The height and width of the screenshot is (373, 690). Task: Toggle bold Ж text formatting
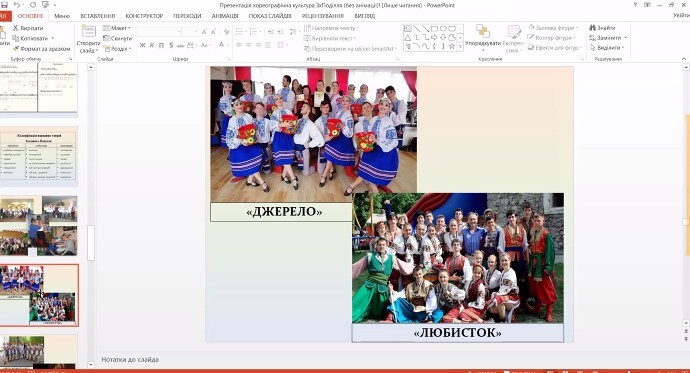(x=143, y=45)
